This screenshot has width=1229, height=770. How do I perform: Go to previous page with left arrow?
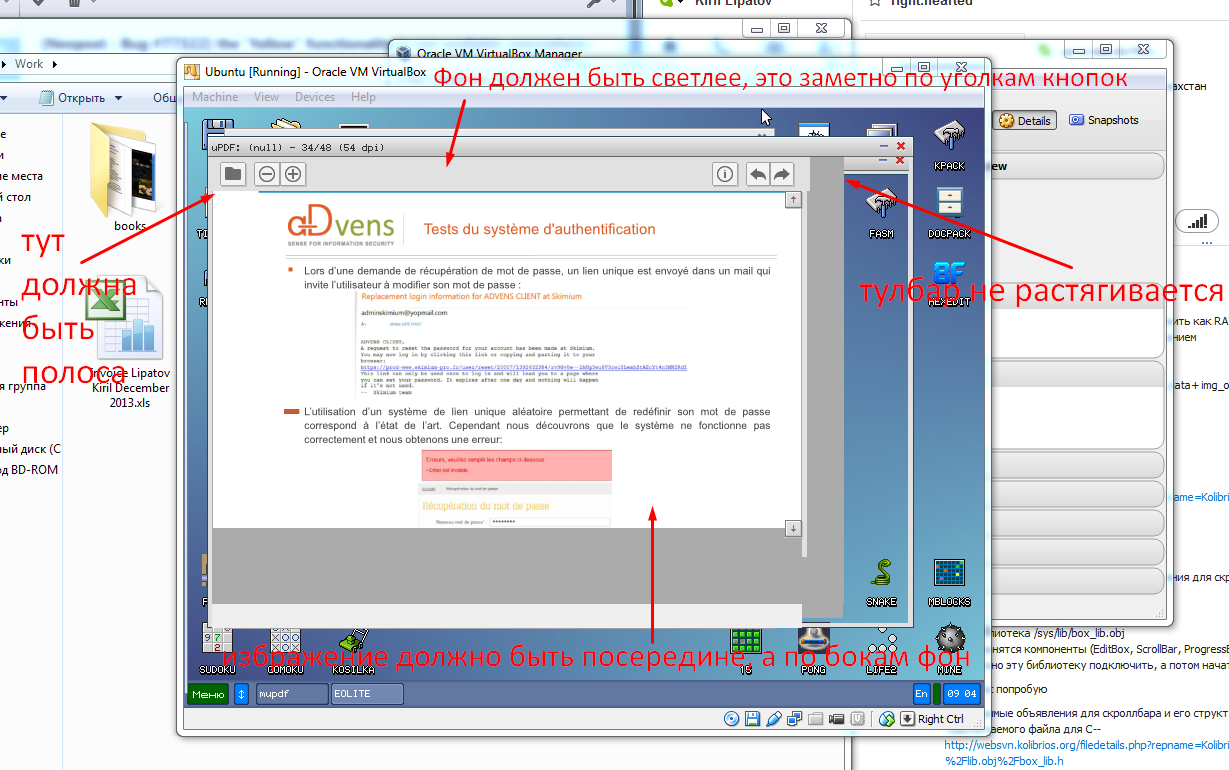pos(758,174)
